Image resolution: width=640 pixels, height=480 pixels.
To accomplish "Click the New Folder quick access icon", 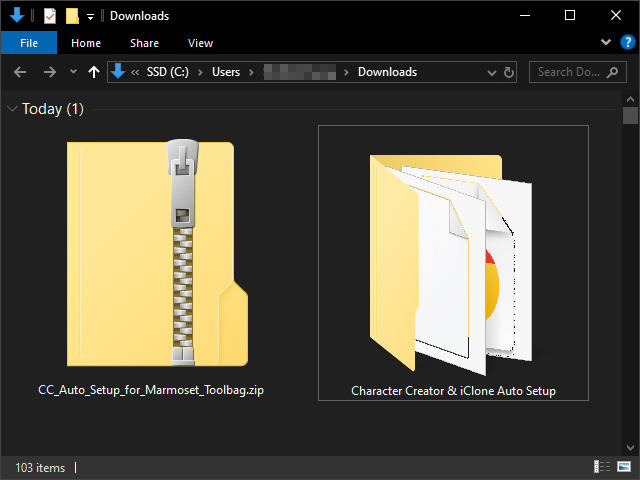I will click(72, 16).
